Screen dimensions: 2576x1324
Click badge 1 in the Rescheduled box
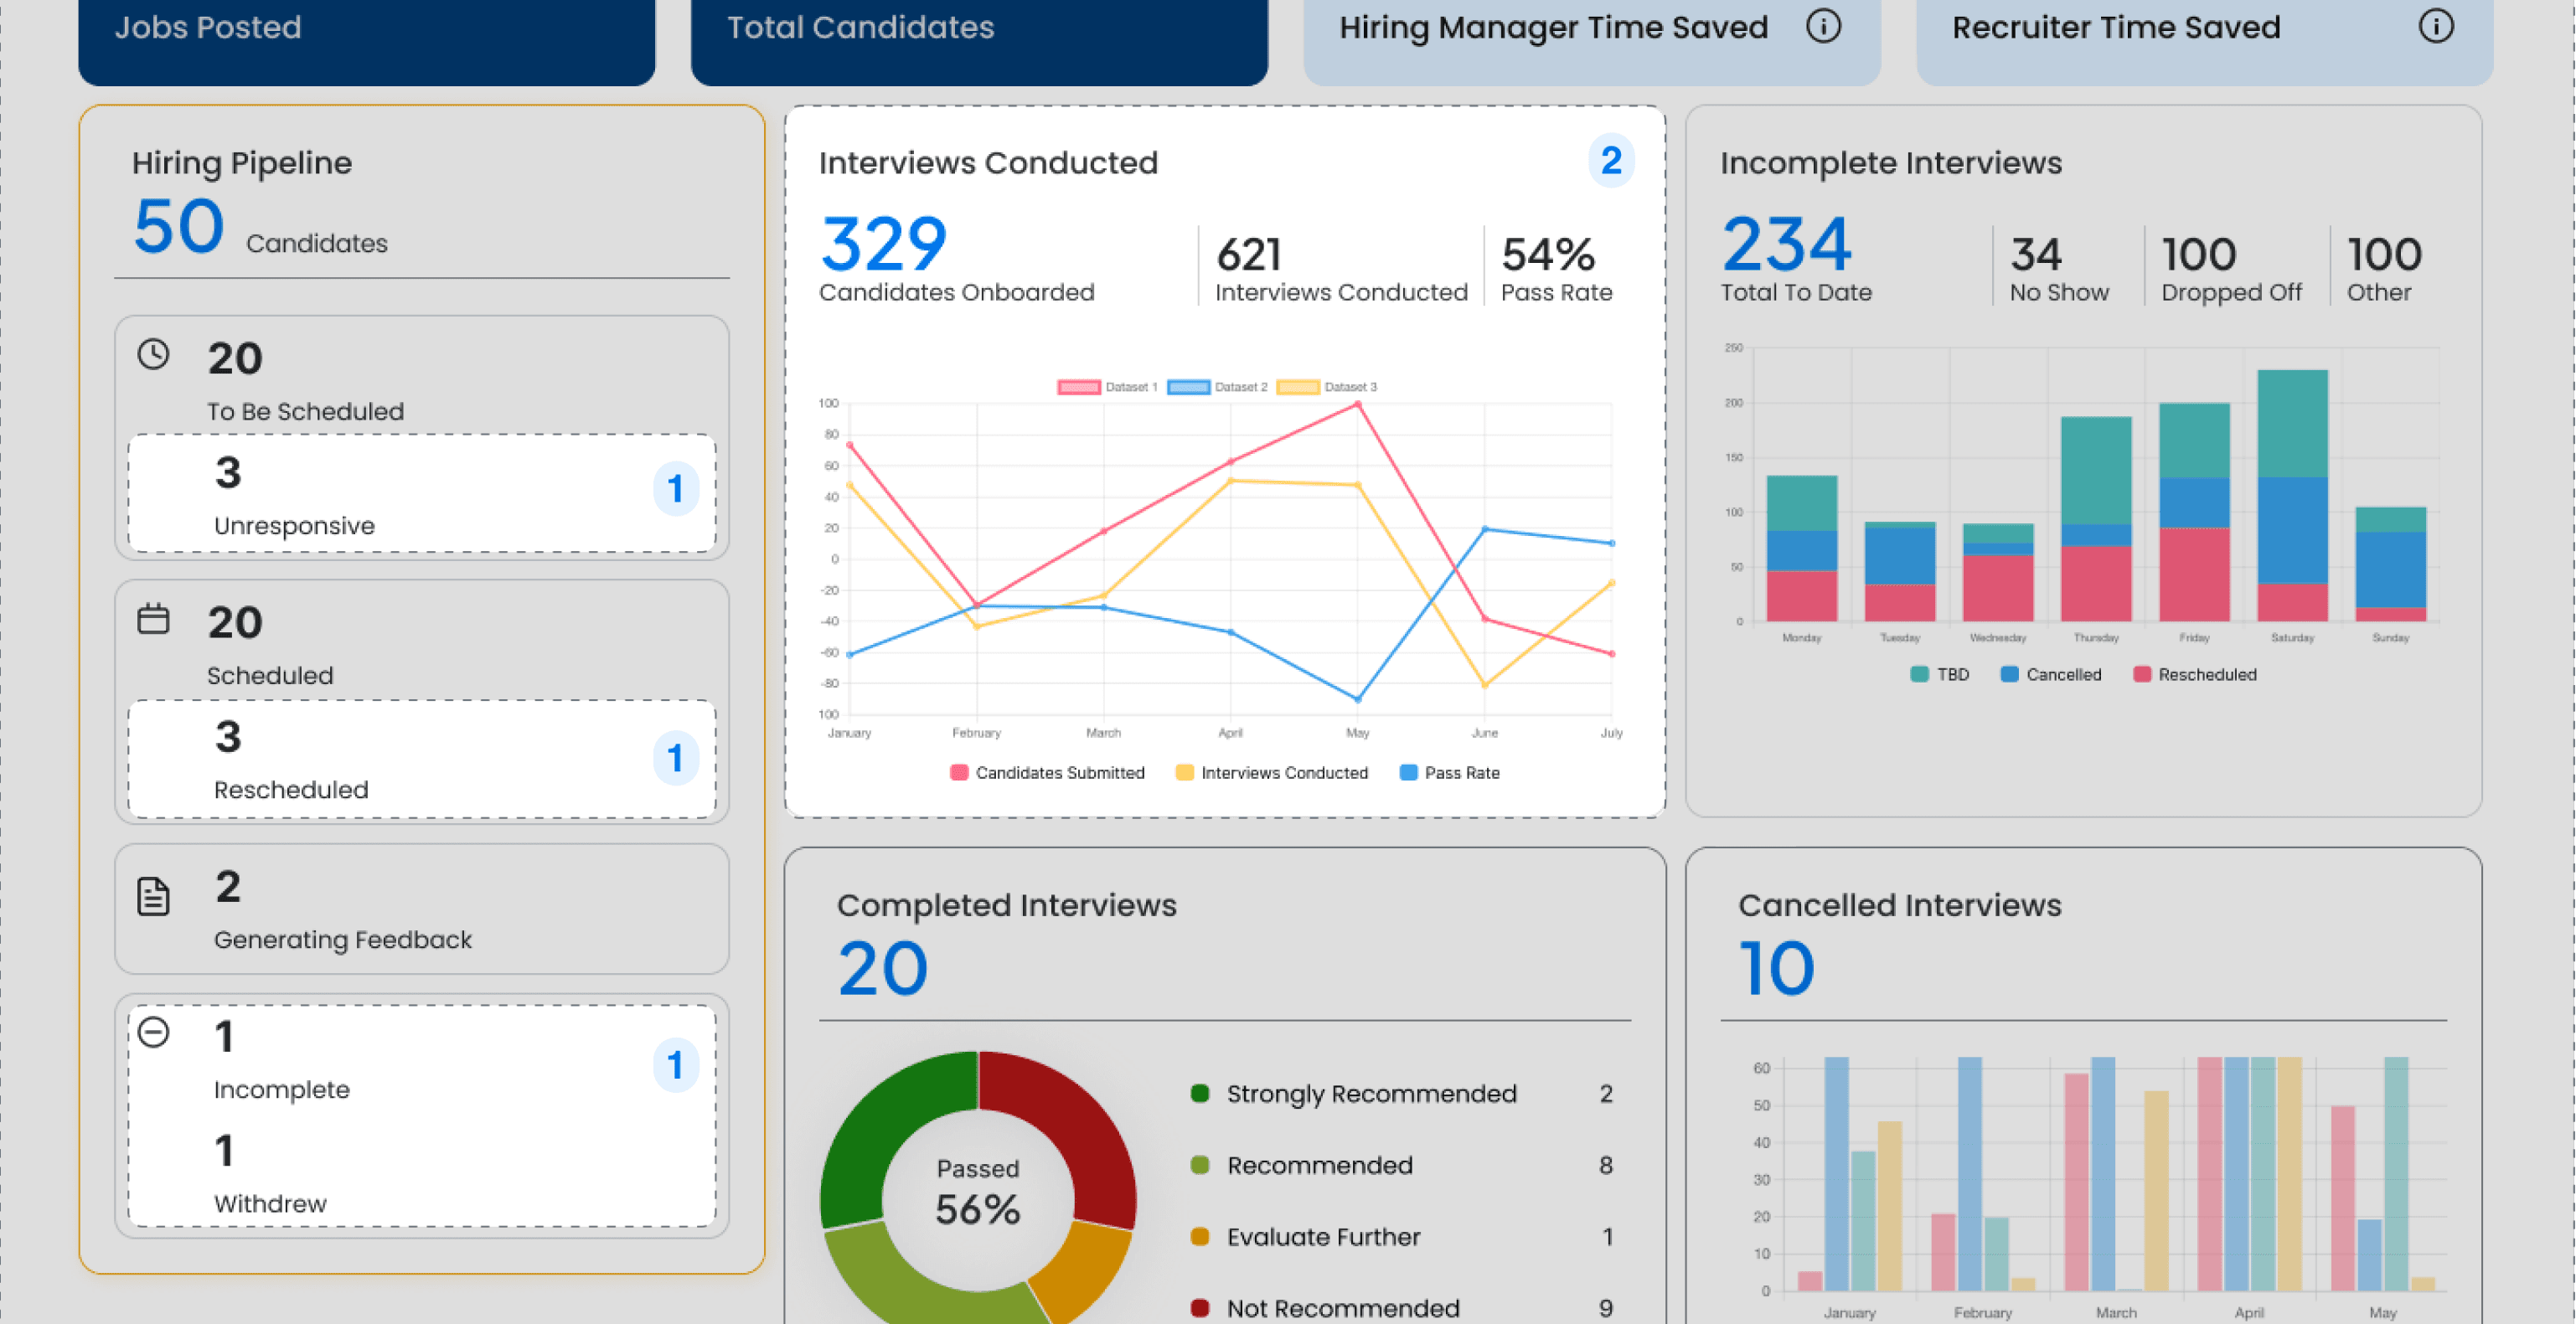[675, 758]
